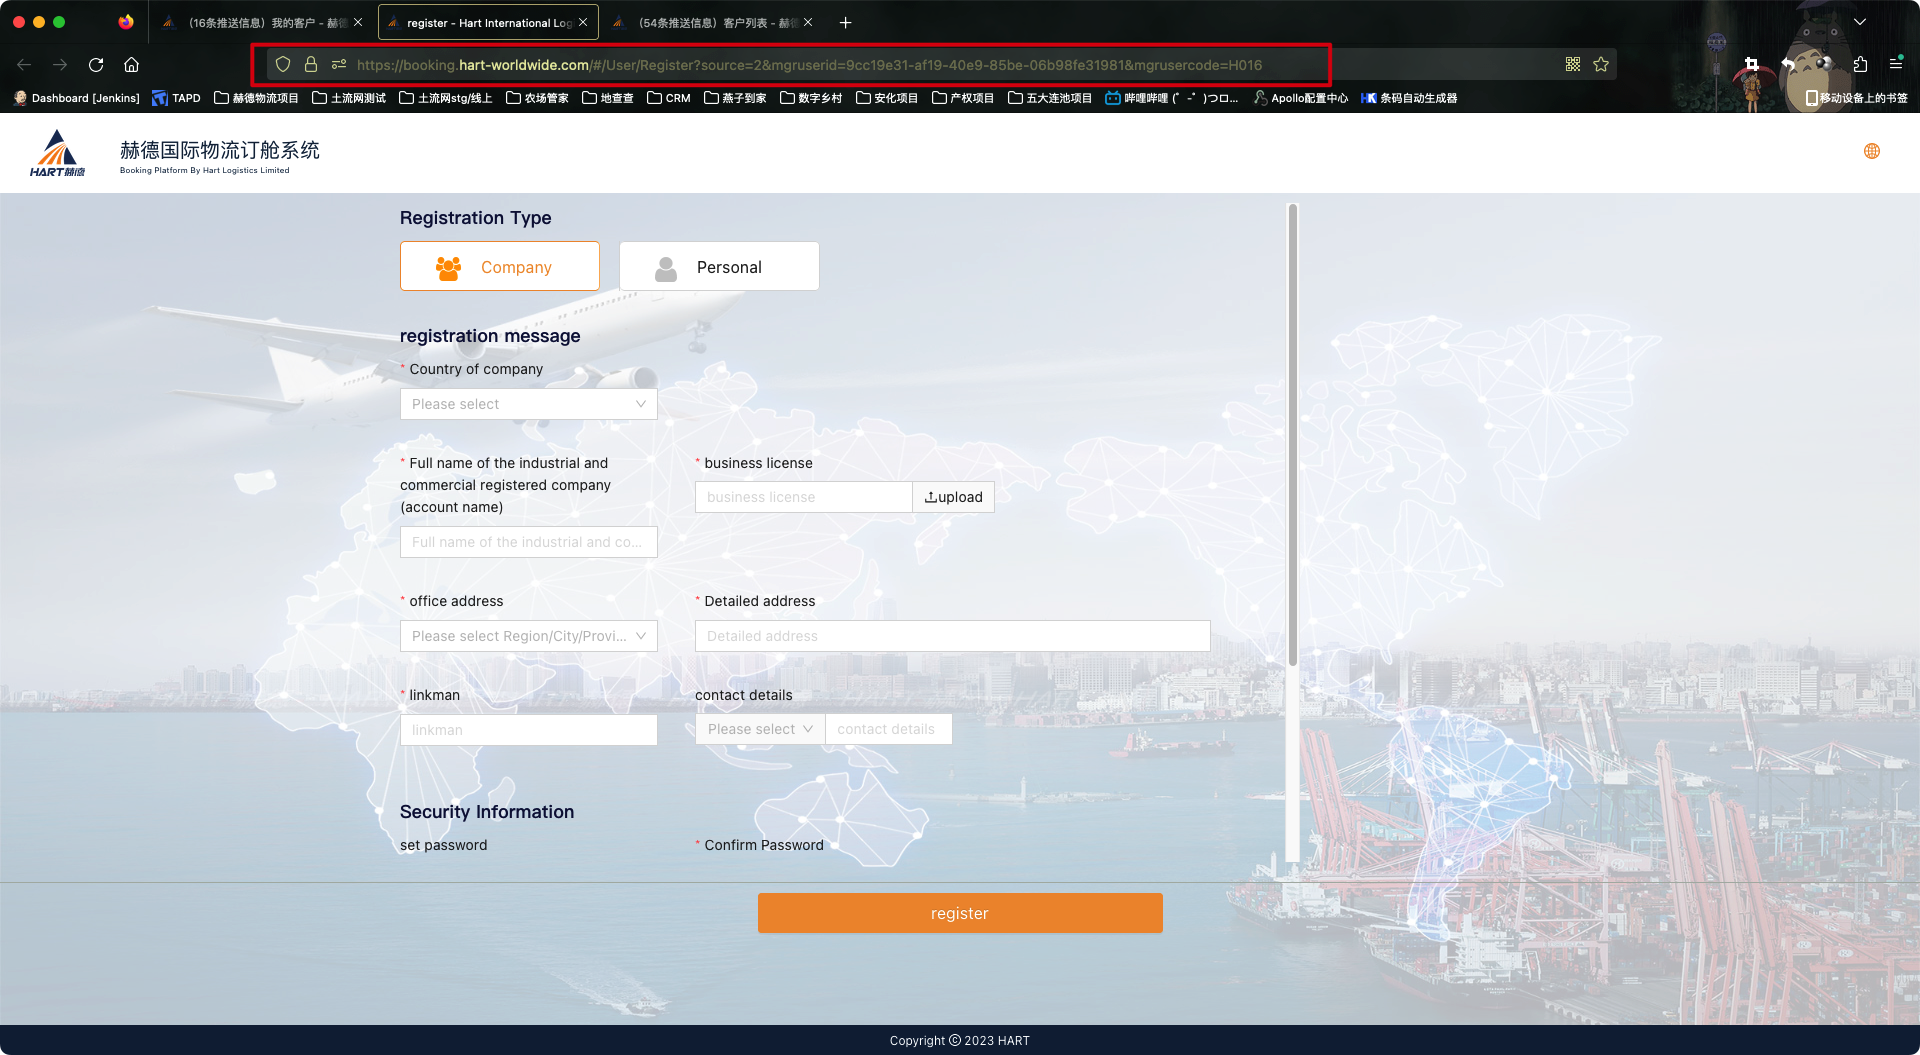Image resolution: width=1920 pixels, height=1055 pixels.
Task: Focus the Detailed address input field
Action: coord(952,636)
